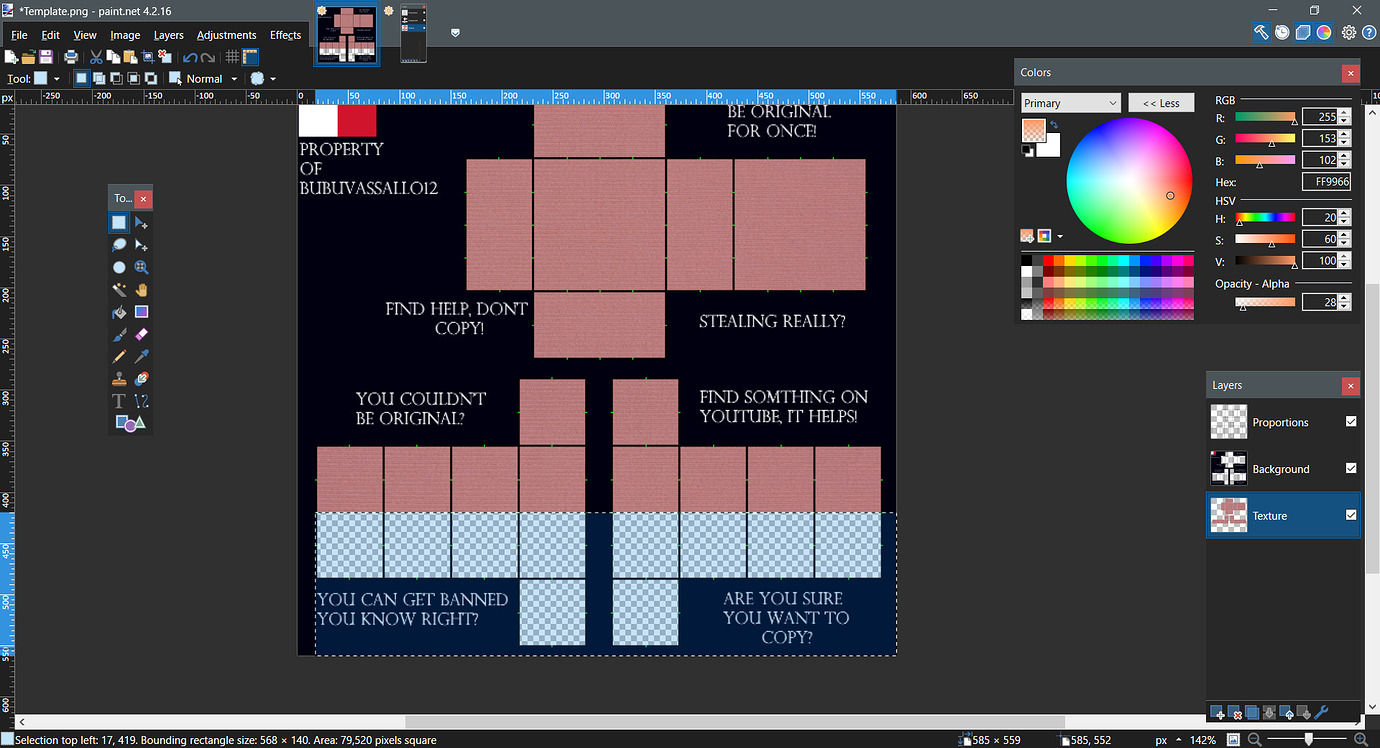Hide the Background layer

tap(1350, 468)
